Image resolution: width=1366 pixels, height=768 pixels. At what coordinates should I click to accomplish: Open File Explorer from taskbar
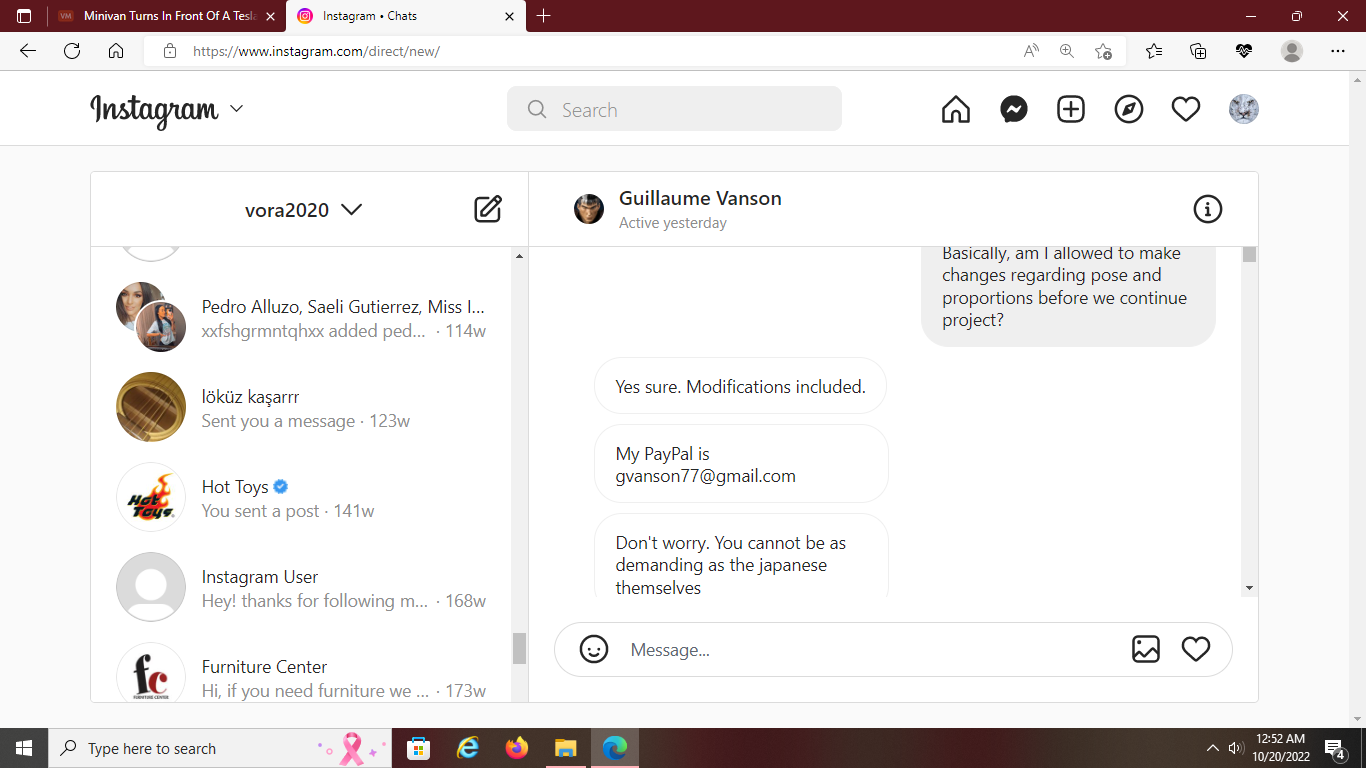(x=565, y=748)
